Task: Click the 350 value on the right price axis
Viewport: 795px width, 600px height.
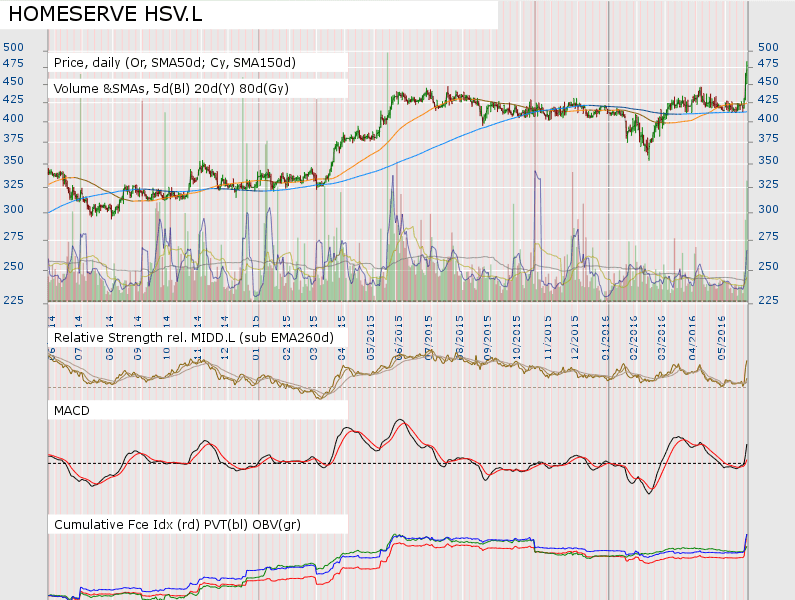Action: click(x=768, y=160)
